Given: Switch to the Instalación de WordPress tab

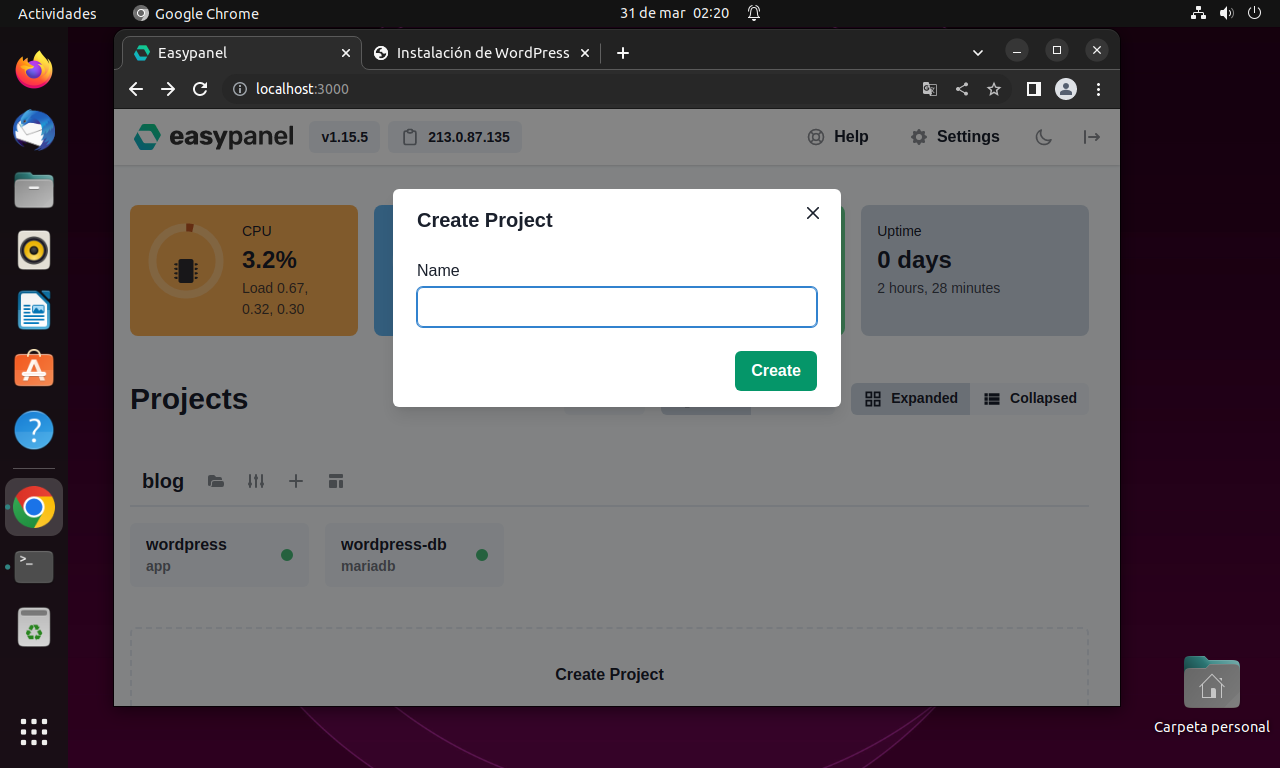Looking at the screenshot, I should pos(481,52).
